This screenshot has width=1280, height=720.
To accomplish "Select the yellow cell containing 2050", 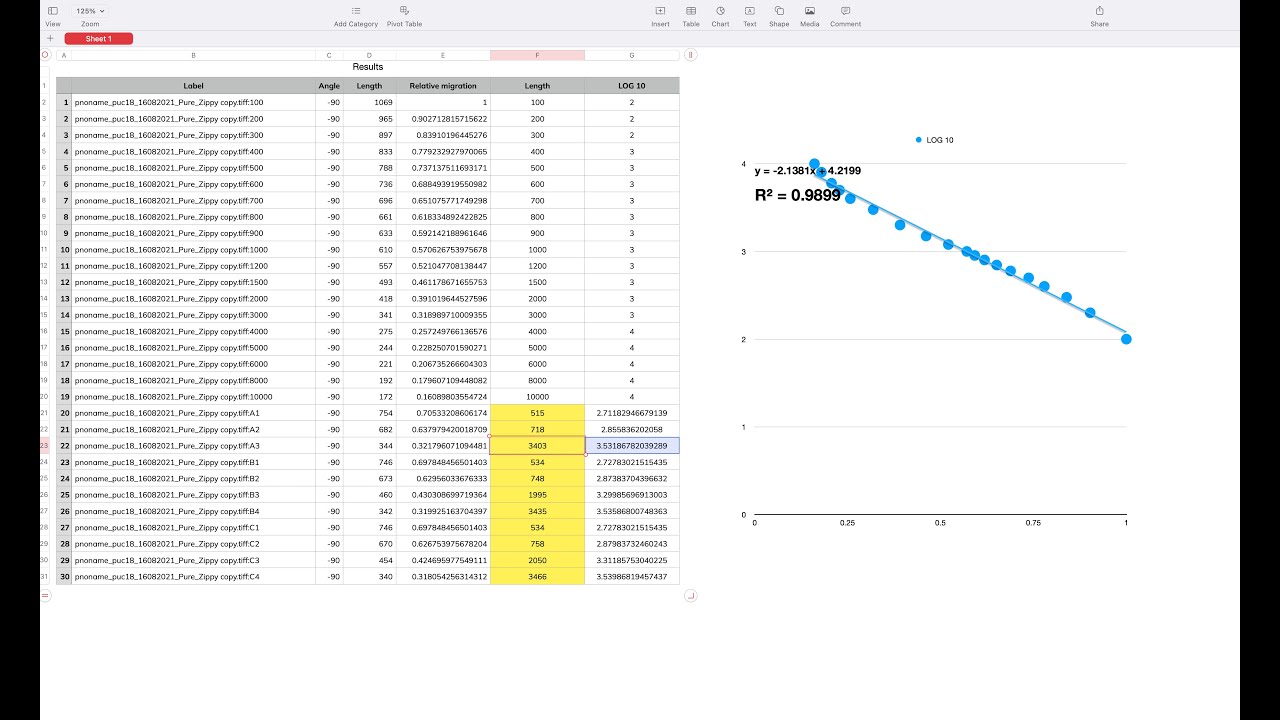I will click(537, 560).
